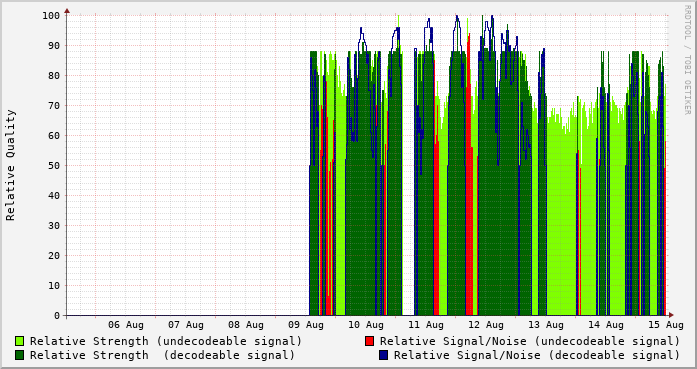Click the Relative Strength (undecodeable signal) legend text
The width and height of the screenshot is (697, 369).
[x=166, y=341]
